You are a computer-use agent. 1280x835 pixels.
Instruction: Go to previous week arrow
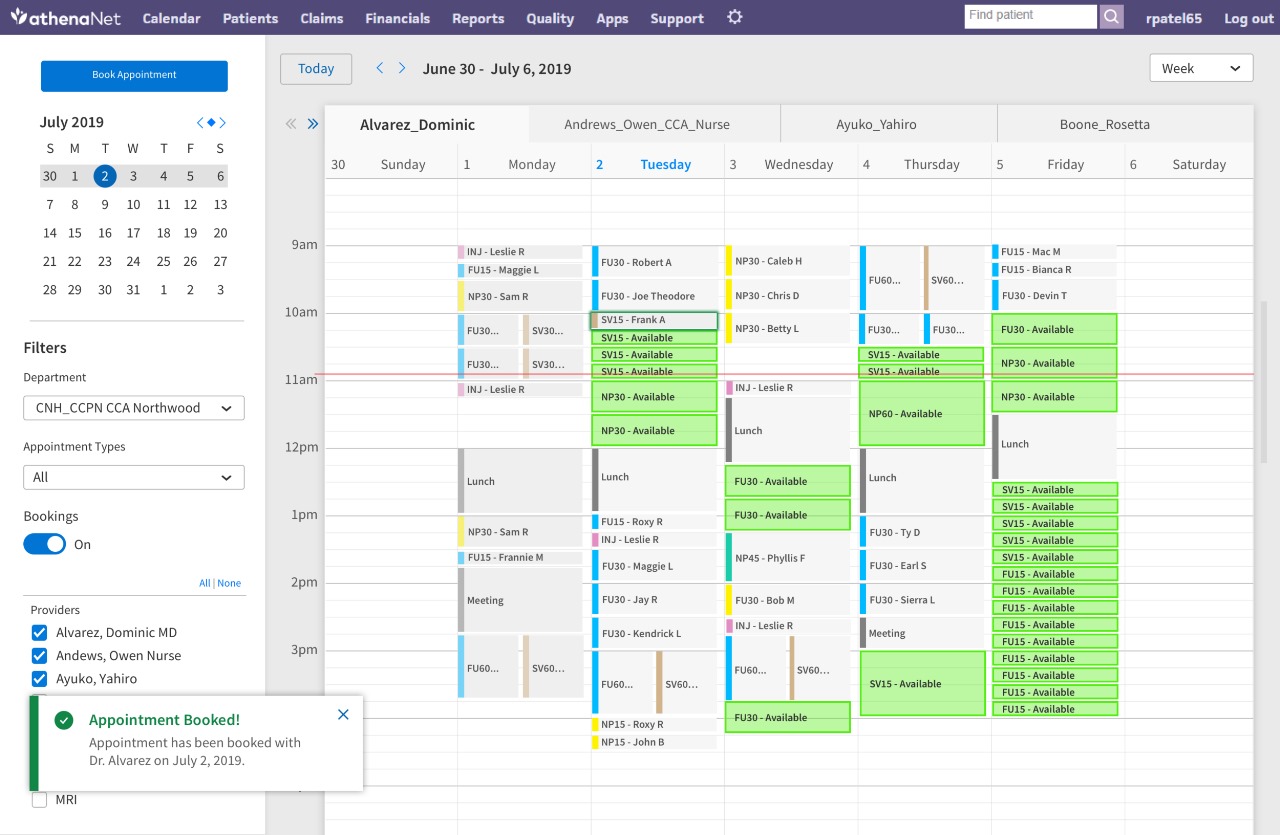pyautogui.click(x=380, y=68)
